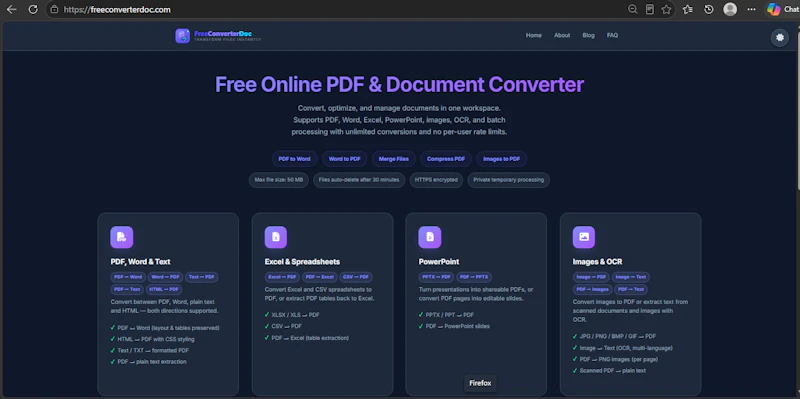Open the Blog nav link

(x=588, y=35)
